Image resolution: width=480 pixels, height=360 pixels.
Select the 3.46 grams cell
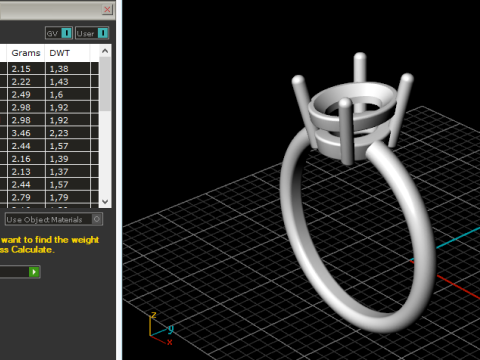pyautogui.click(x=26, y=133)
